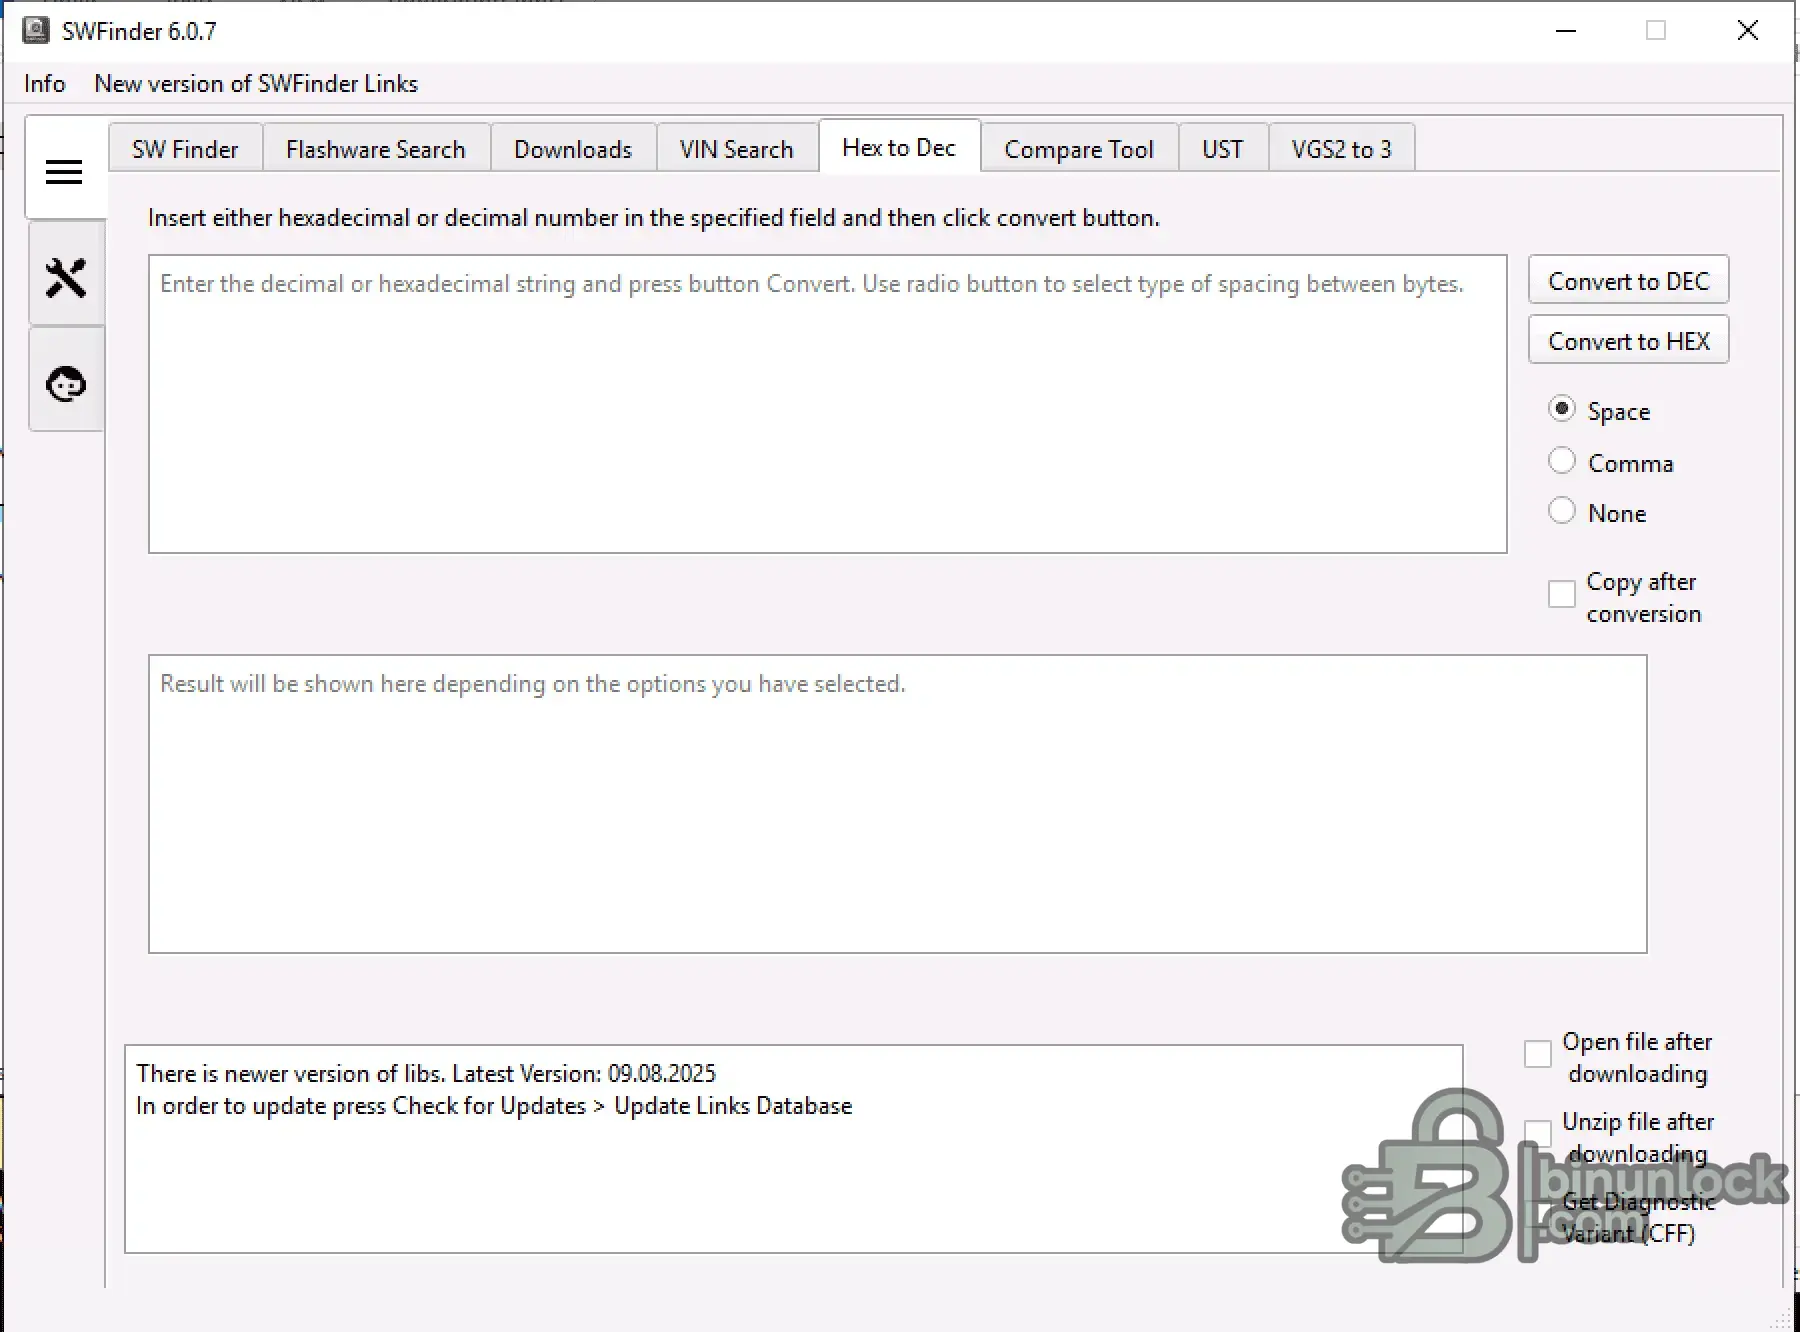Click the conversion result output box

(898, 804)
